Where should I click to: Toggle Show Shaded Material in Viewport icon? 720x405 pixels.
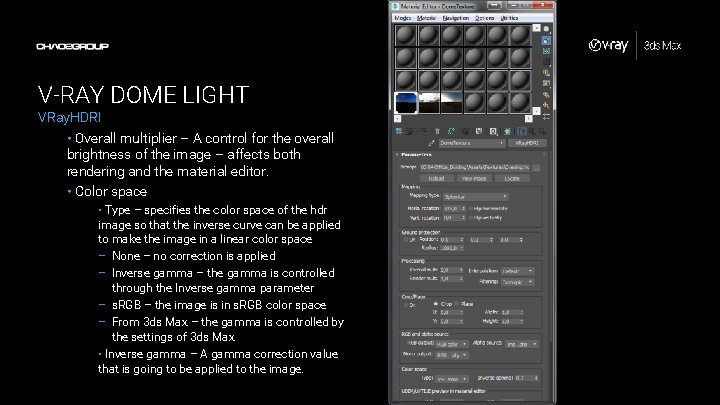pyautogui.click(x=507, y=132)
